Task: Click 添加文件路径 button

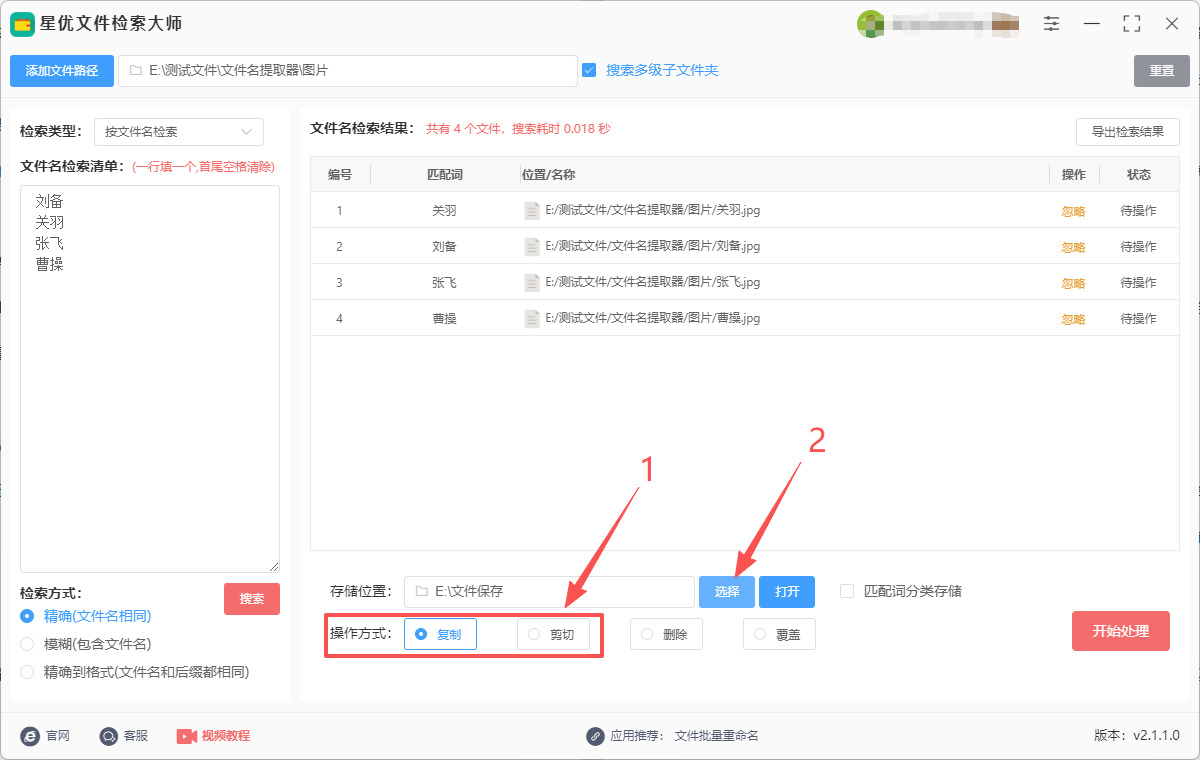Action: (62, 71)
